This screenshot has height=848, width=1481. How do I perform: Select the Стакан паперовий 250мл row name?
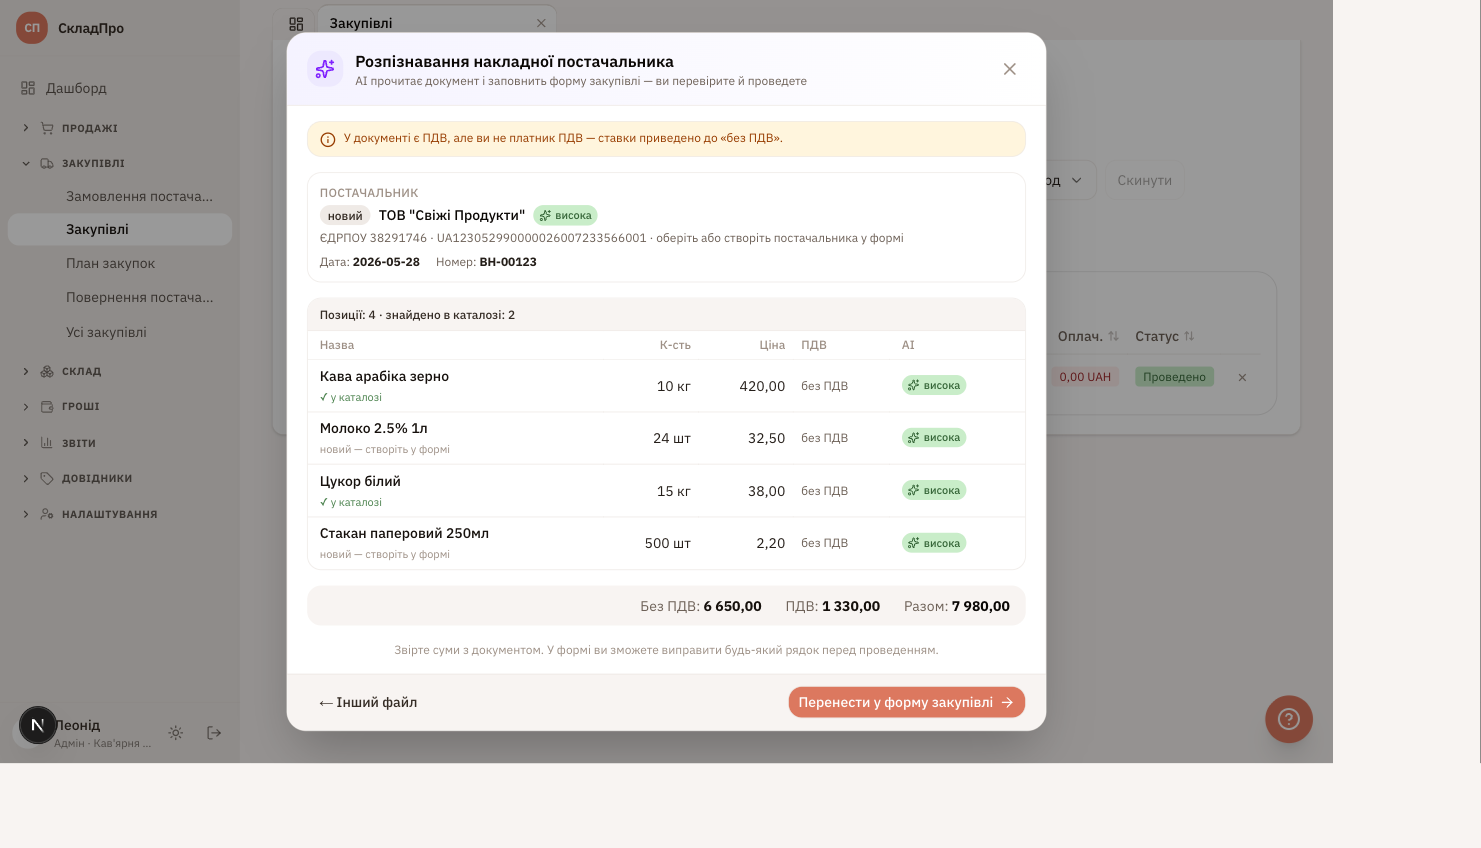[x=404, y=533]
